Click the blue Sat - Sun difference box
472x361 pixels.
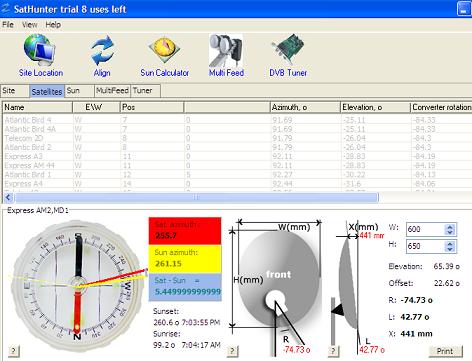coord(185,287)
